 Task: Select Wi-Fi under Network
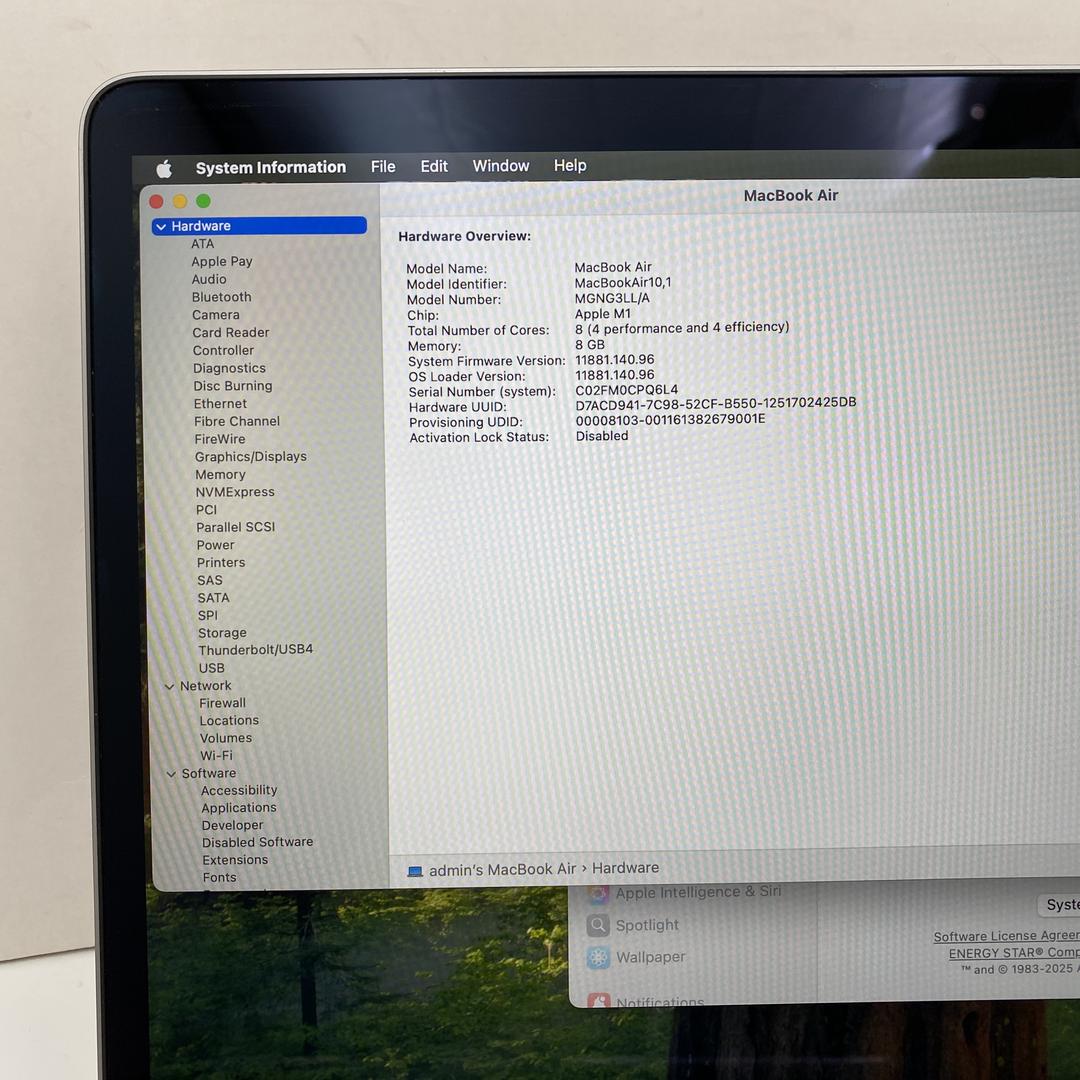click(216, 756)
